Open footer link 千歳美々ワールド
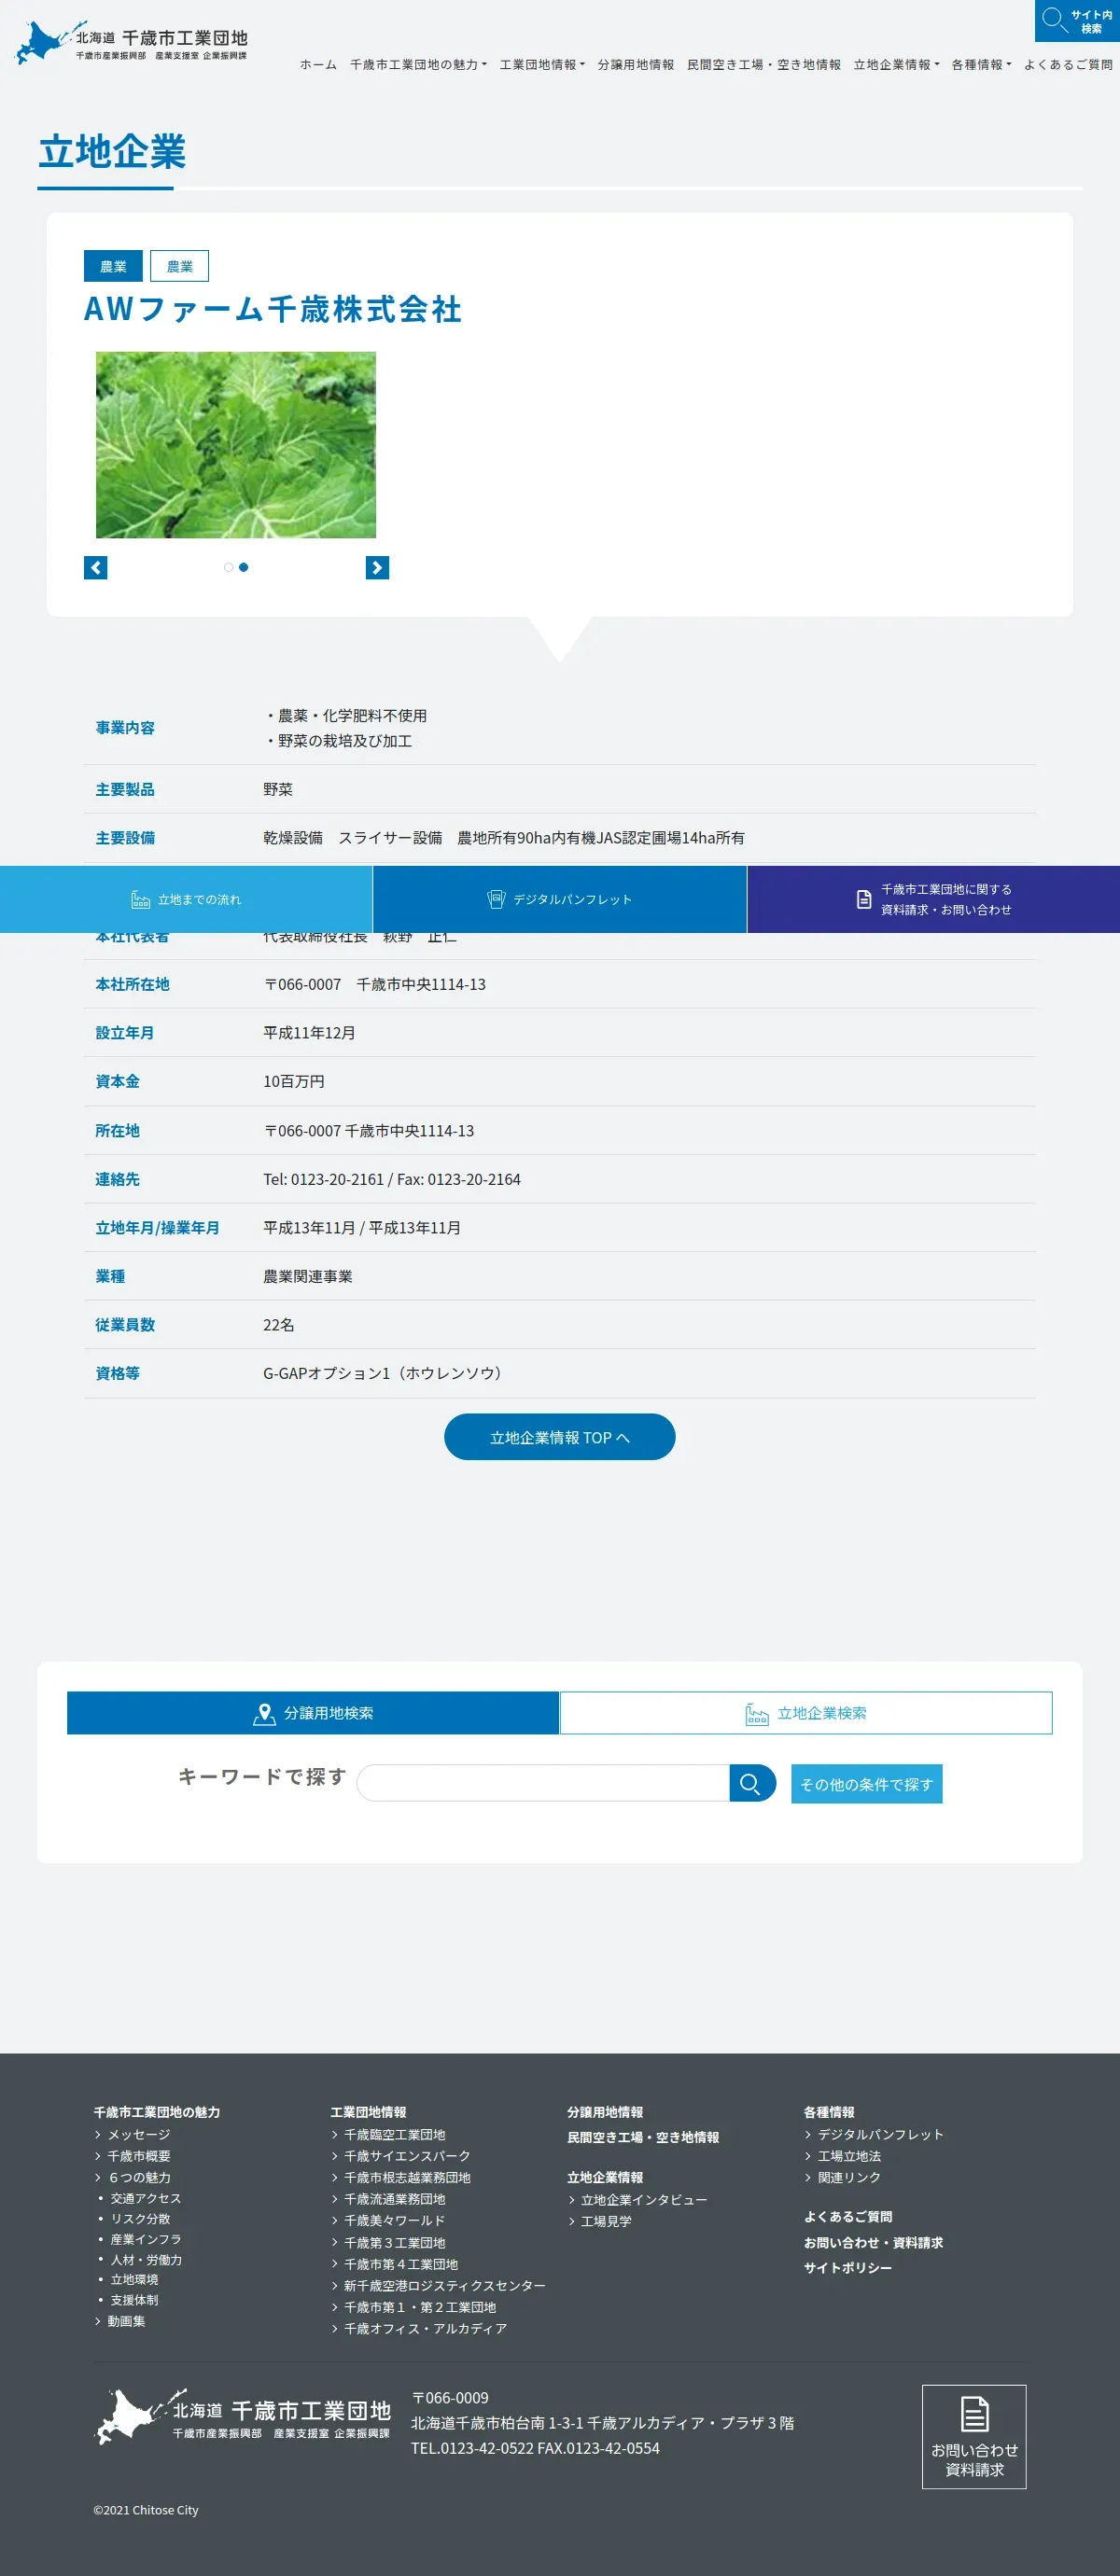Image resolution: width=1120 pixels, height=2576 pixels. (394, 2220)
